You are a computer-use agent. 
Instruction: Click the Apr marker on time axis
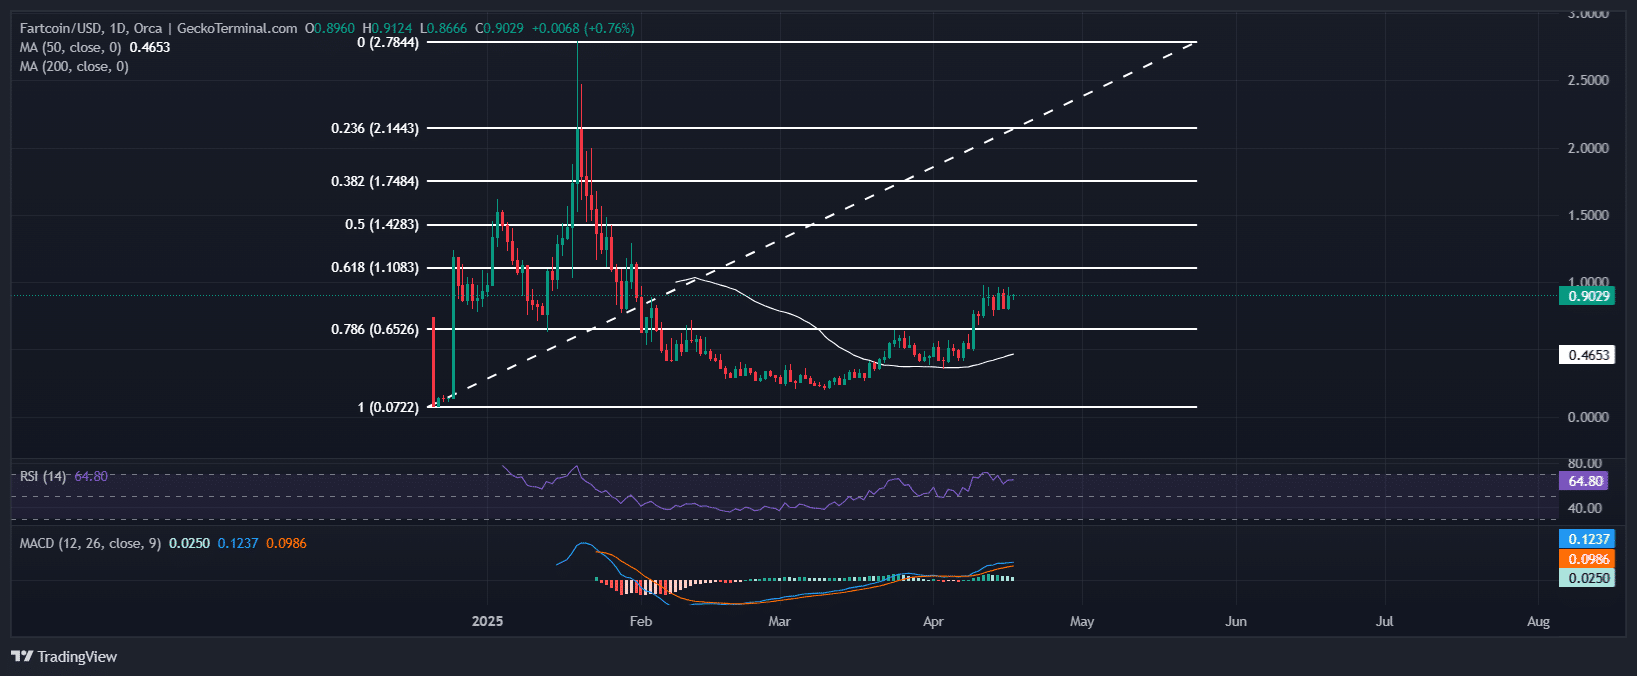(x=933, y=621)
